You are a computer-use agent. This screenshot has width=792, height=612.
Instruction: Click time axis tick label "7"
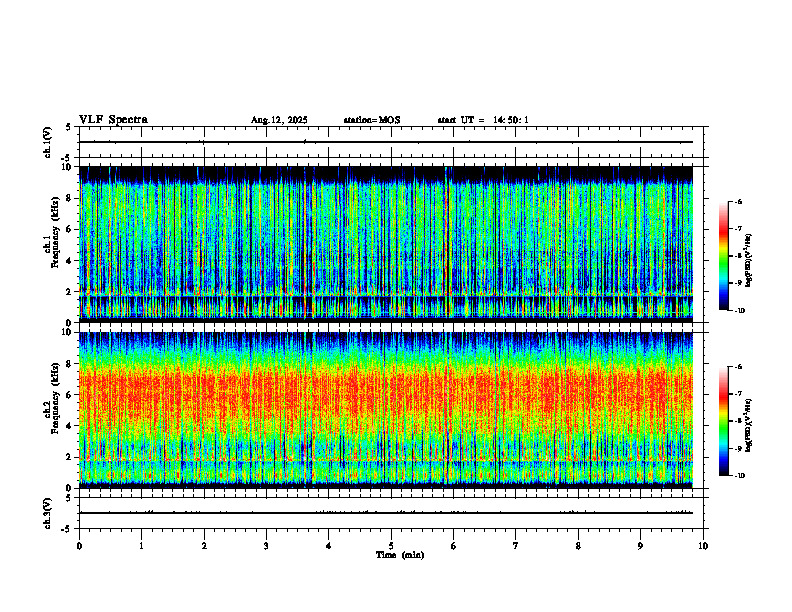coord(516,546)
